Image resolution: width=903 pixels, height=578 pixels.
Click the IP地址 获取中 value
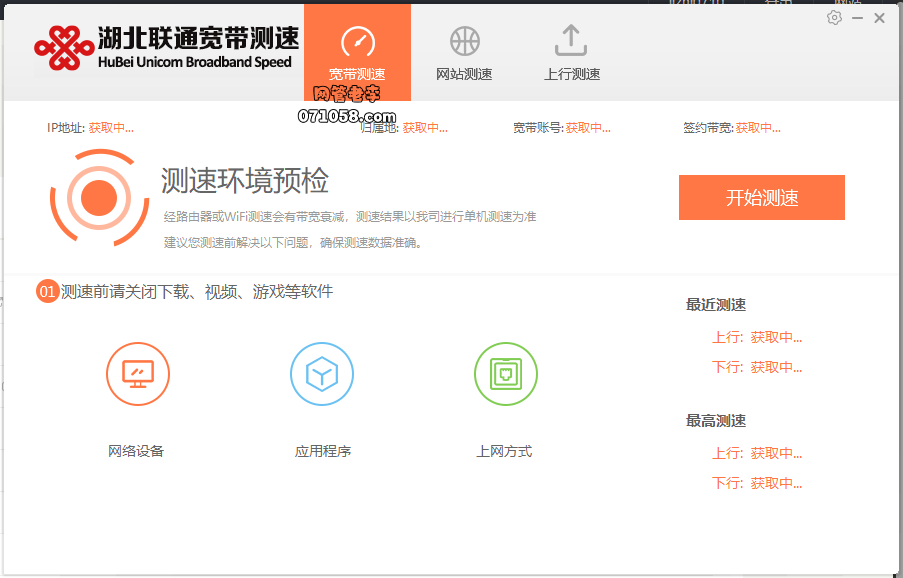(110, 128)
